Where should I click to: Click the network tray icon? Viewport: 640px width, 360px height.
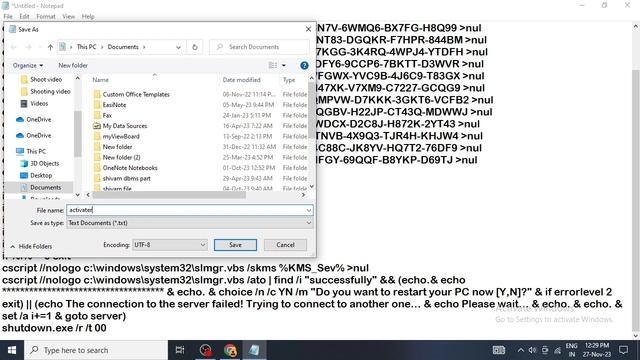pos(558,350)
